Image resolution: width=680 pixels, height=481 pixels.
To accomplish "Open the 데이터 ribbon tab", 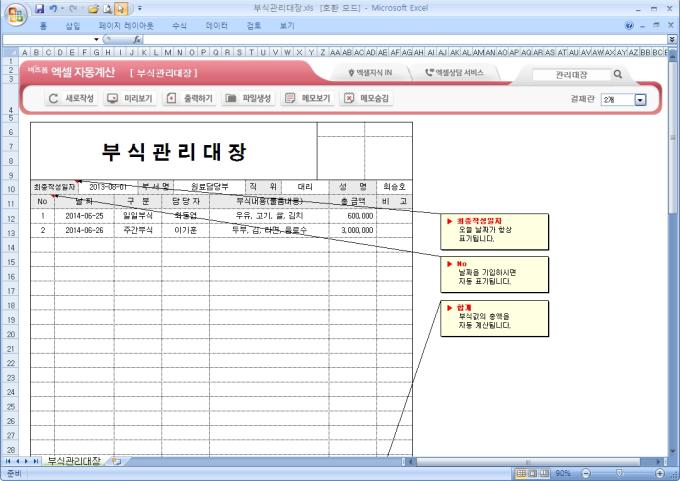I will pos(216,26).
